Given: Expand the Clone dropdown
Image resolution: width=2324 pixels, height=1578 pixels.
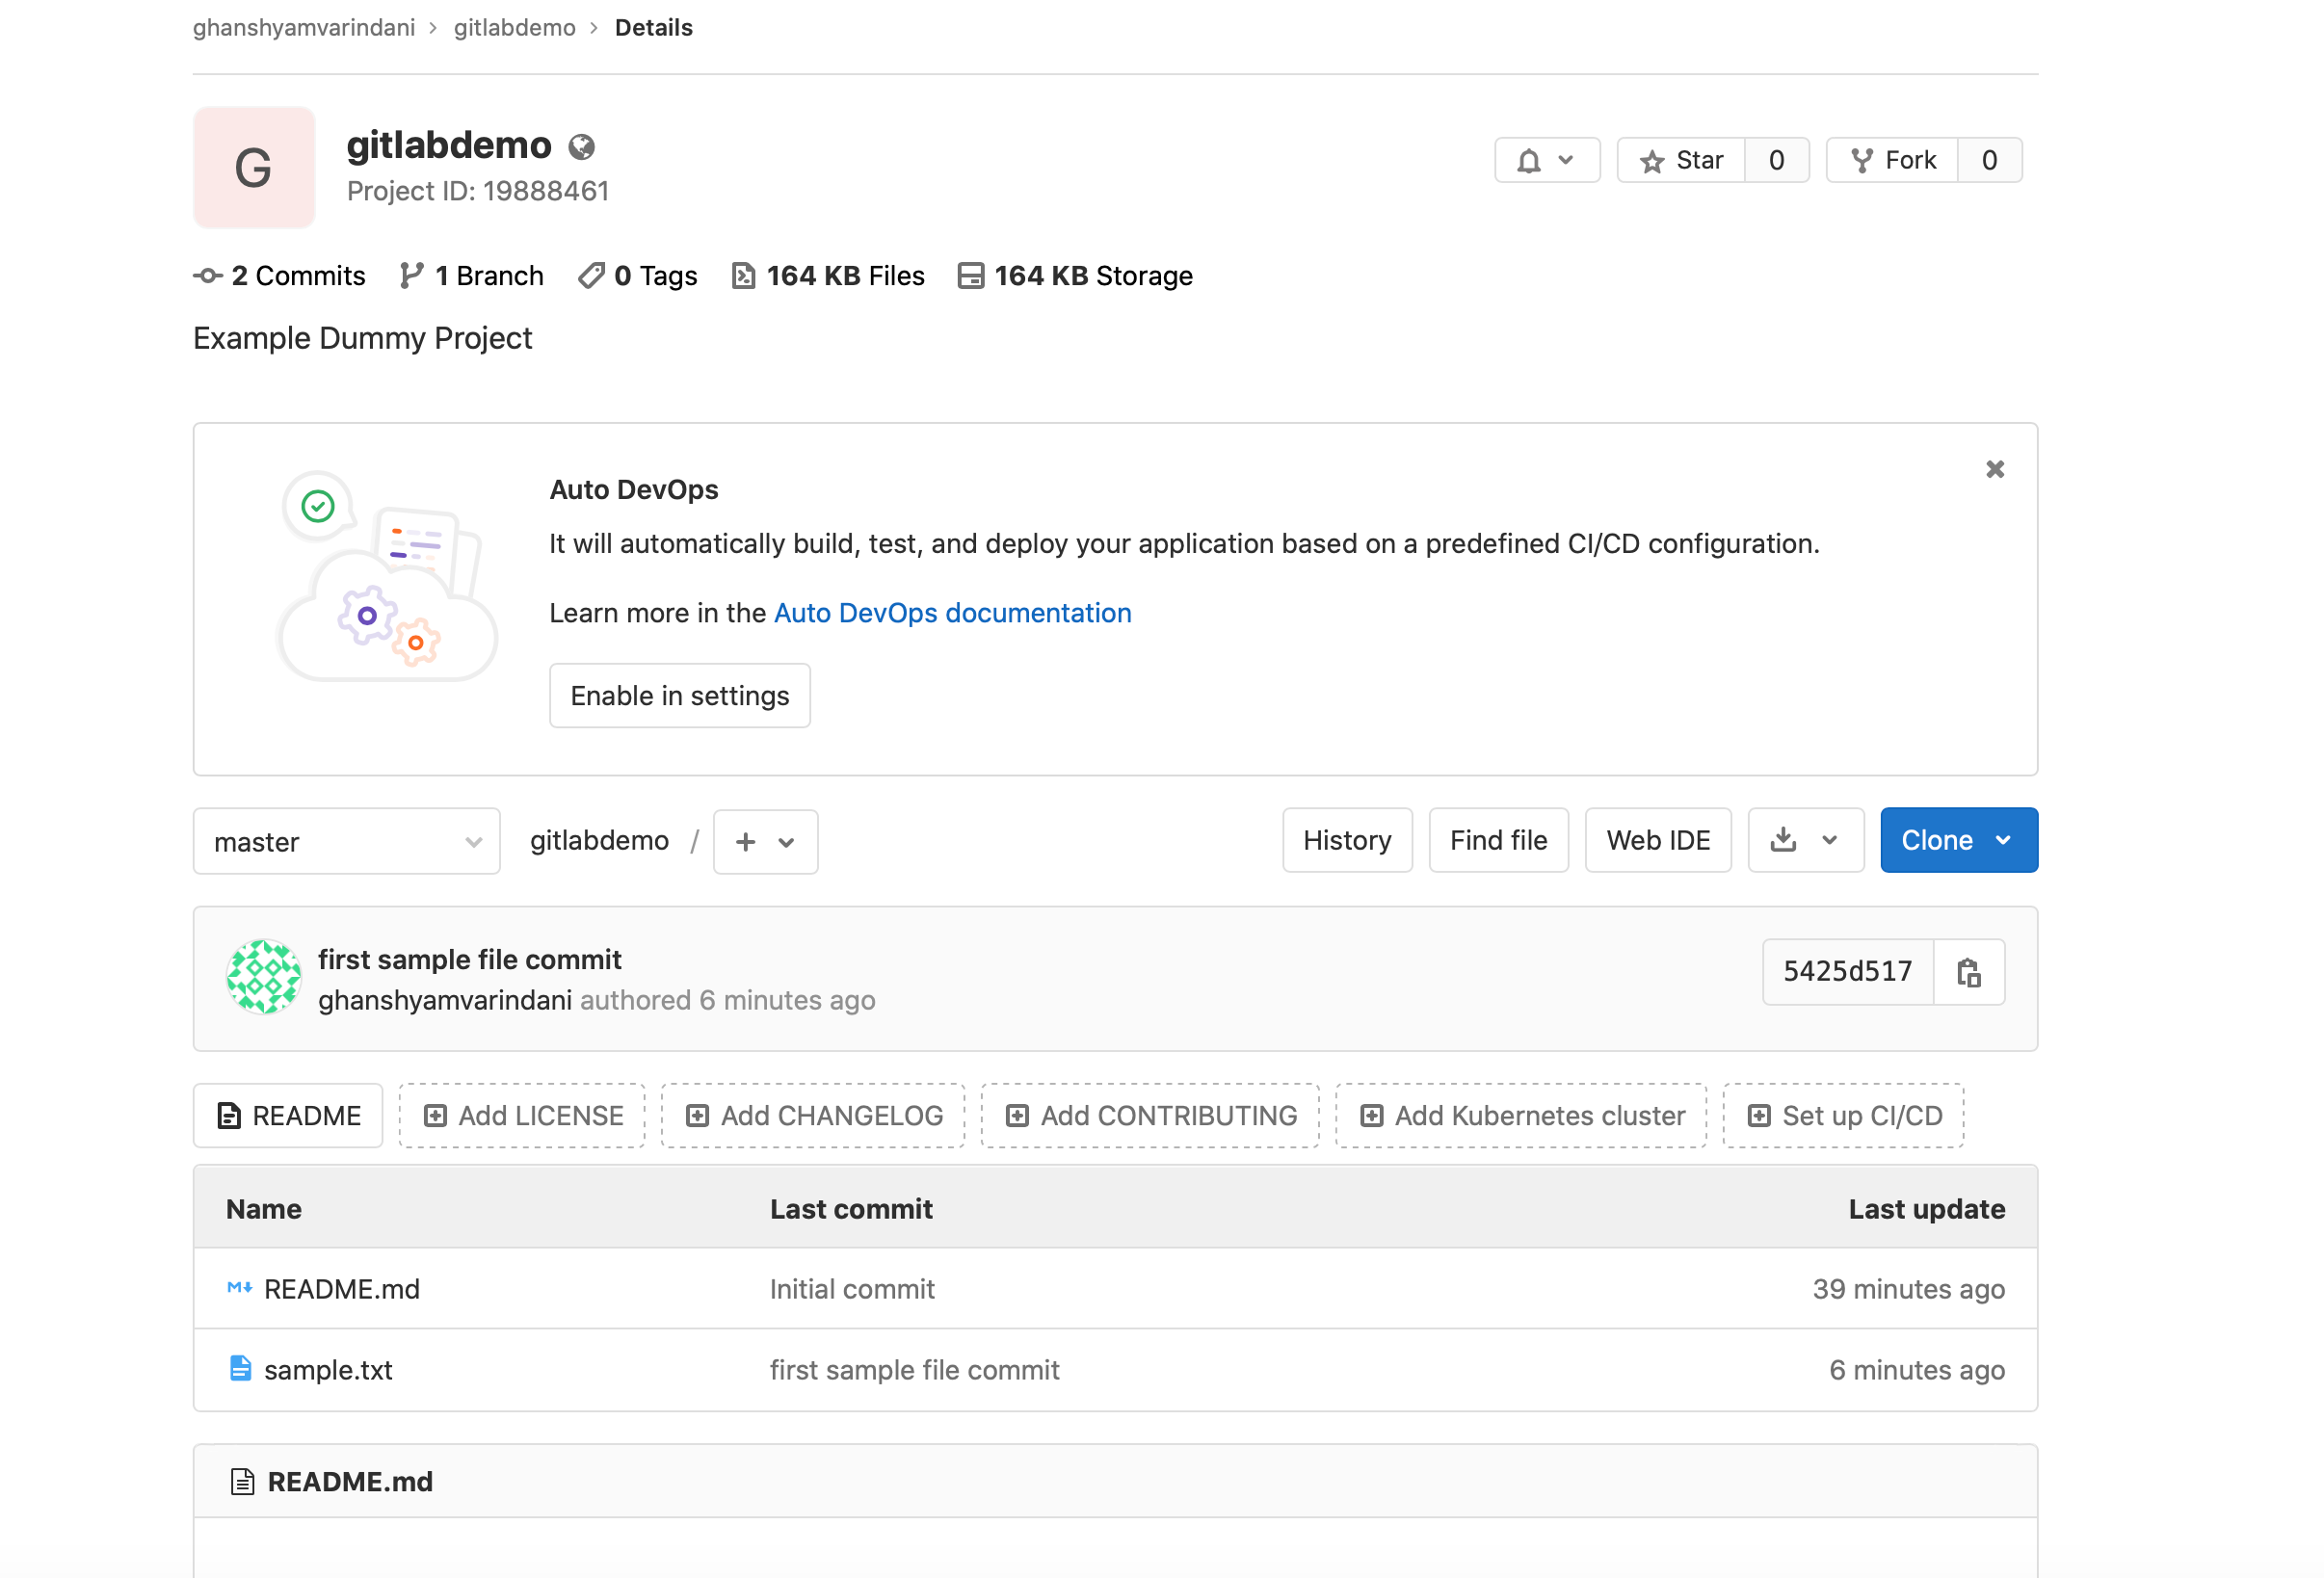Looking at the screenshot, I should coord(1958,840).
